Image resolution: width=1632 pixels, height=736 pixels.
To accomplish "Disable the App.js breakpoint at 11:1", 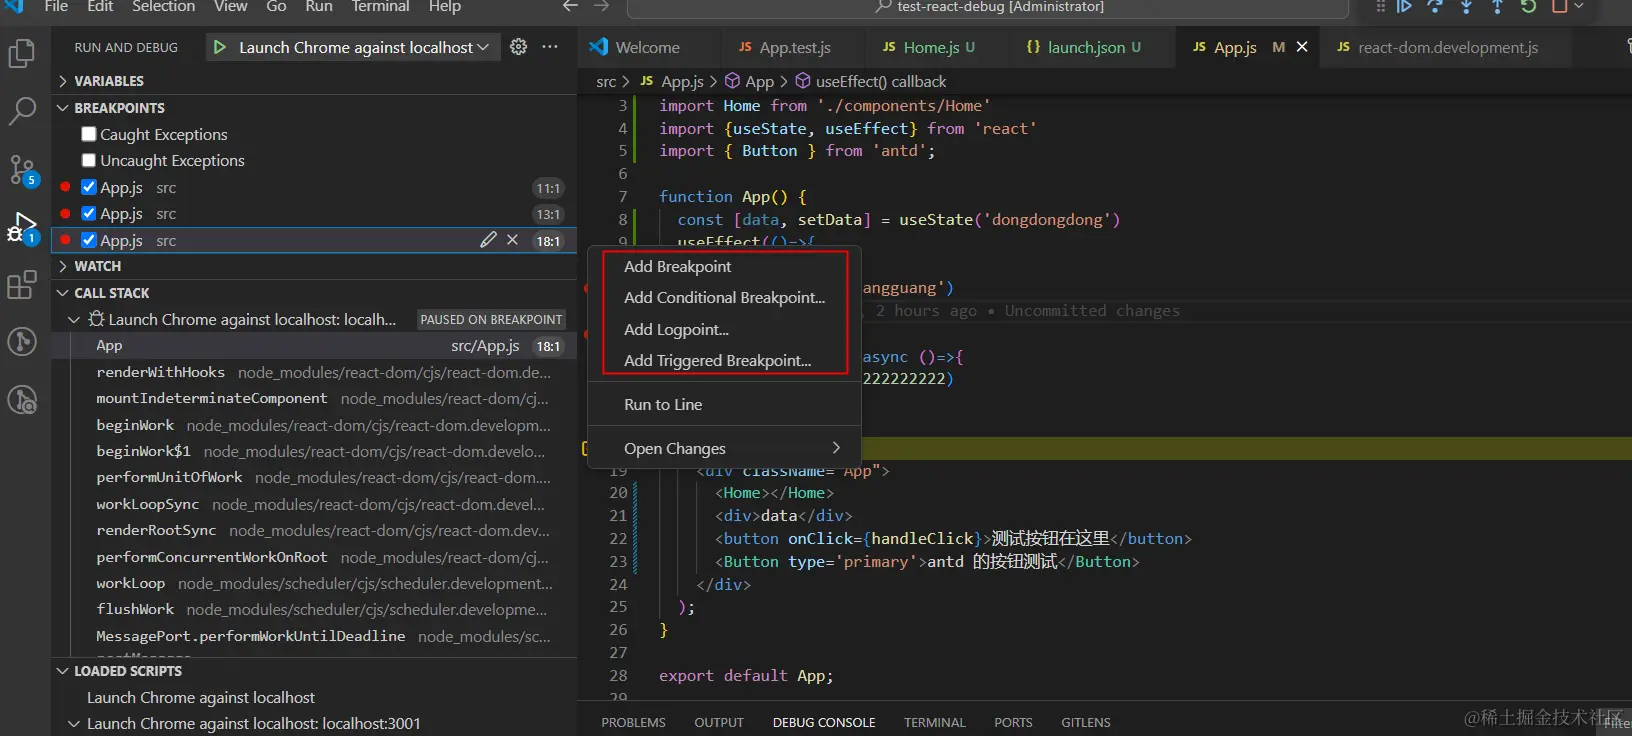I will coord(89,187).
